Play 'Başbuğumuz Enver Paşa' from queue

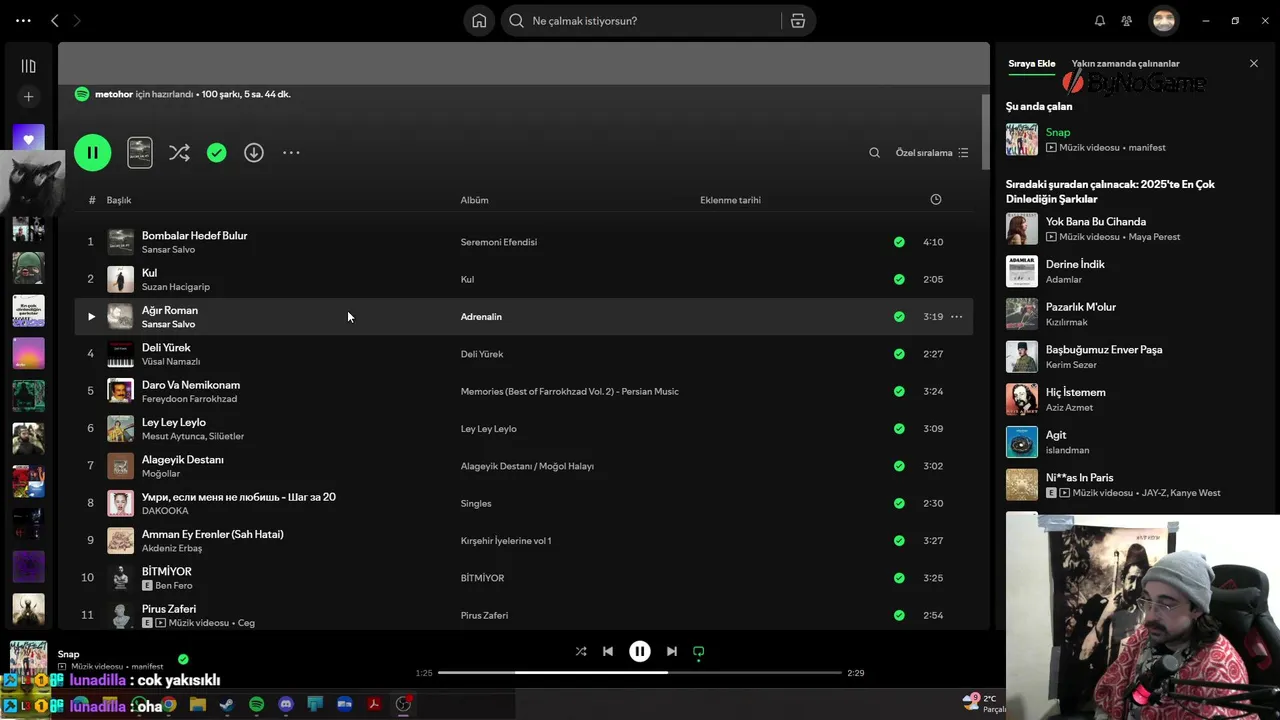tap(1128, 357)
